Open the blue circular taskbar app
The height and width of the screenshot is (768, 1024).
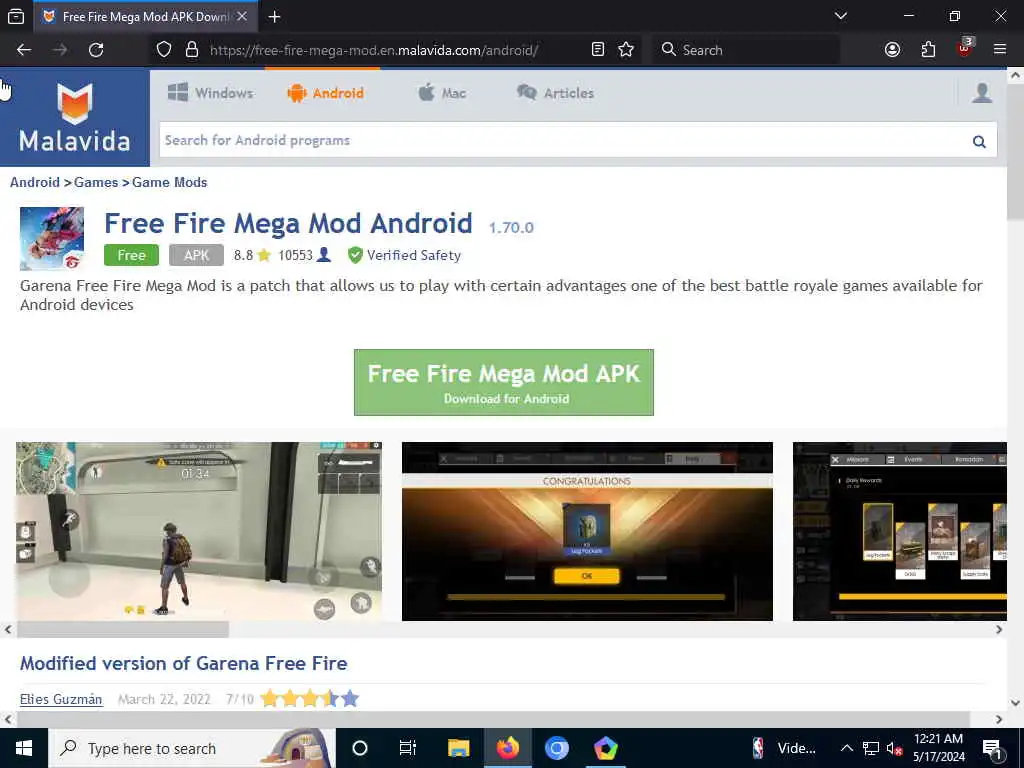(x=556, y=748)
